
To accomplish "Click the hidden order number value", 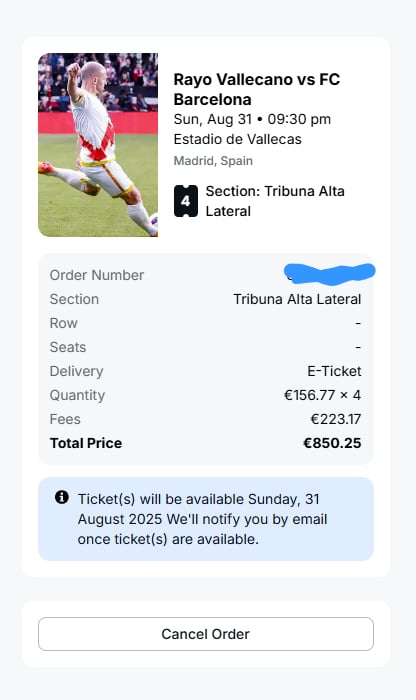I will coord(329,273).
